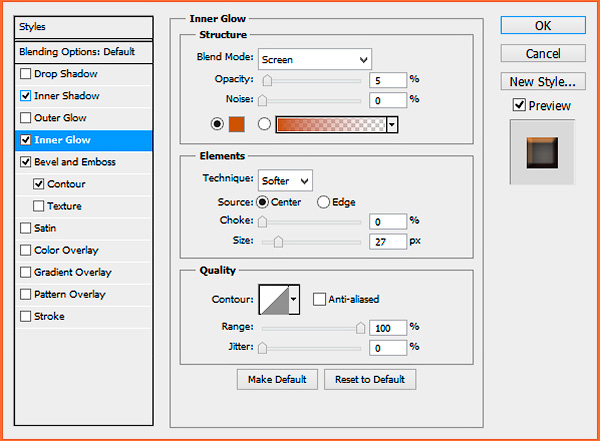Click the New Style button
The width and height of the screenshot is (600, 441).
[543, 82]
